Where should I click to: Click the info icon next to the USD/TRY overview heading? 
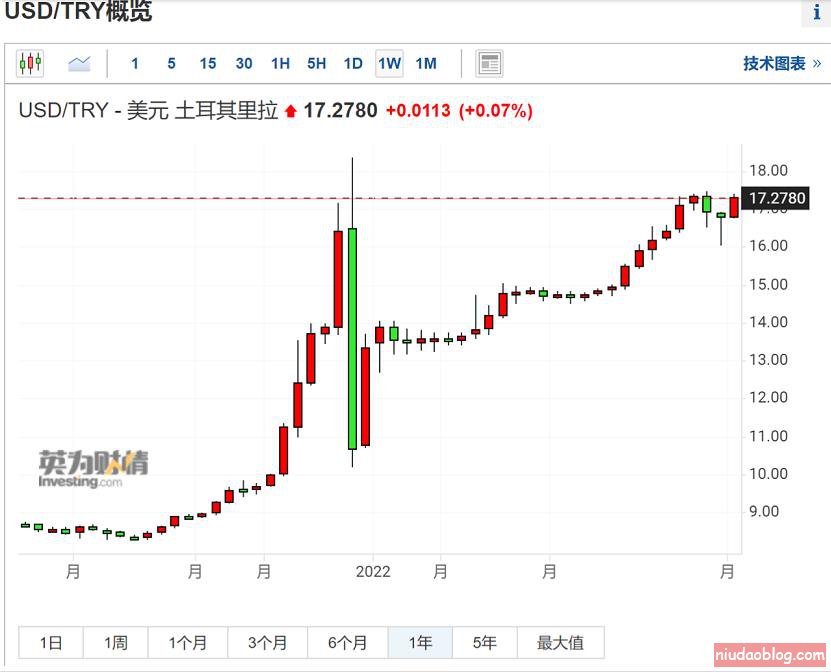coord(817,12)
